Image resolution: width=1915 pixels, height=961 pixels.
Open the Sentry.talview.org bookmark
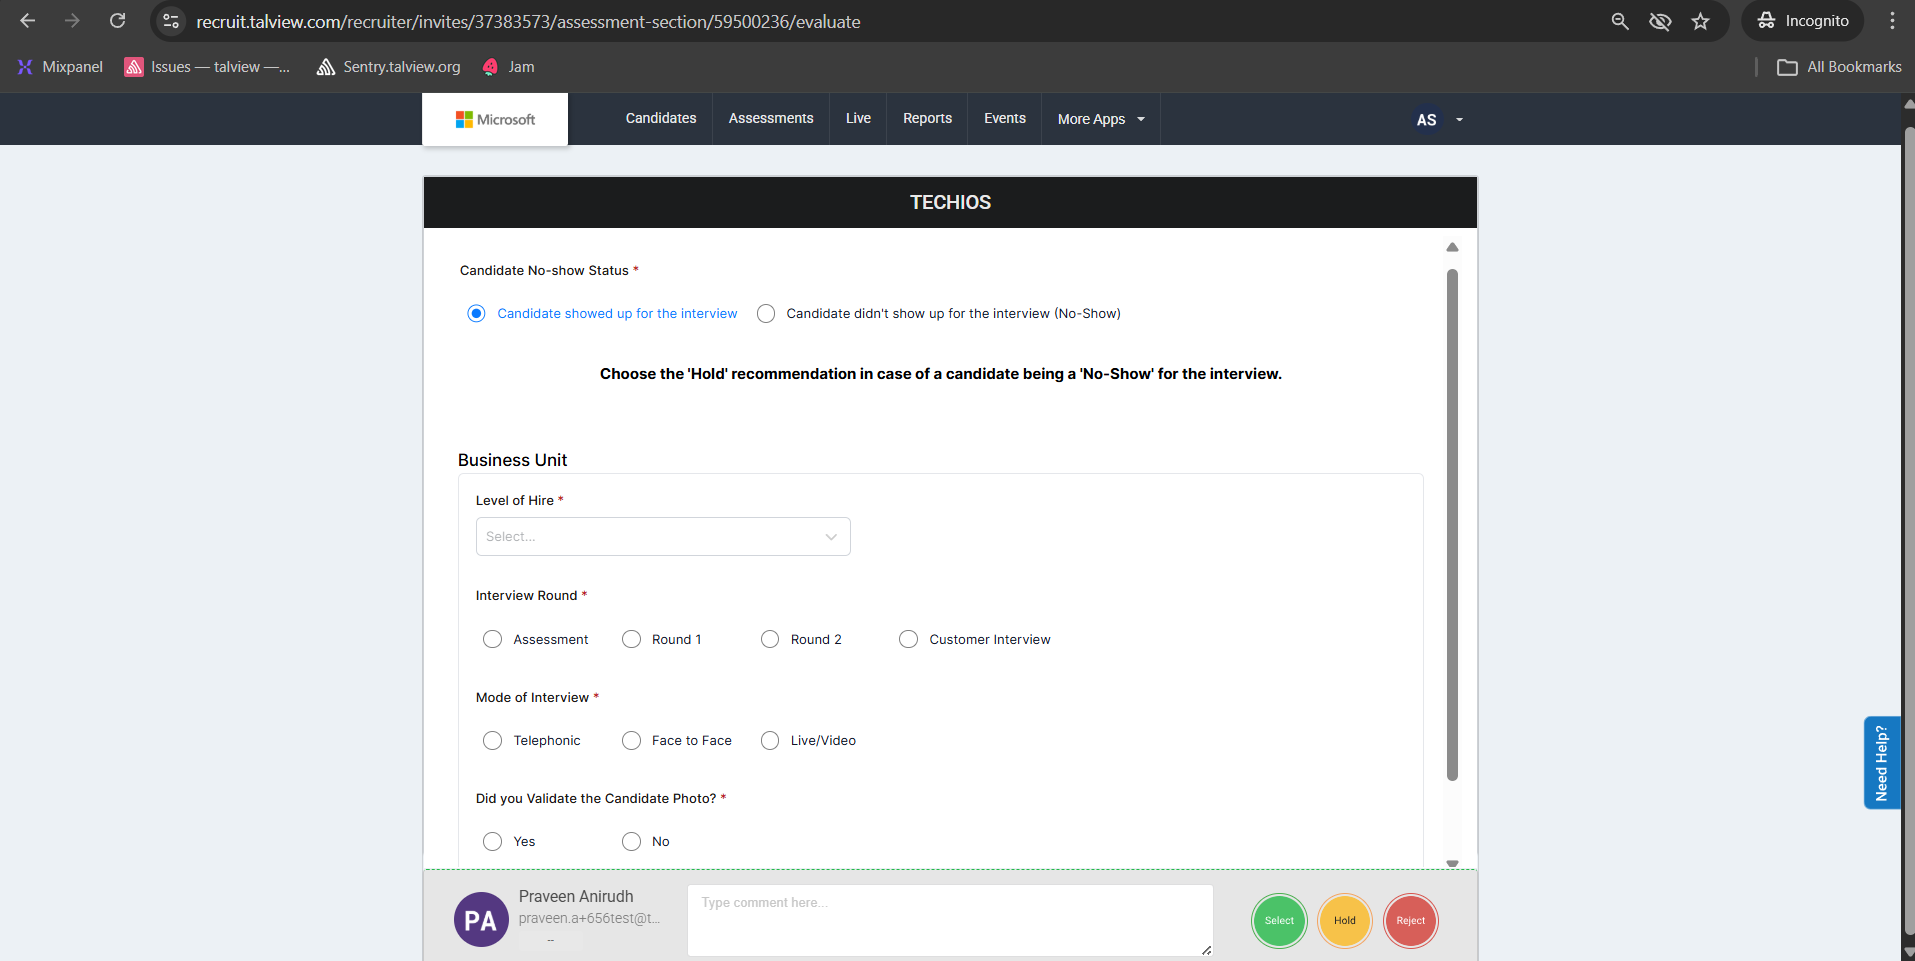click(x=389, y=67)
